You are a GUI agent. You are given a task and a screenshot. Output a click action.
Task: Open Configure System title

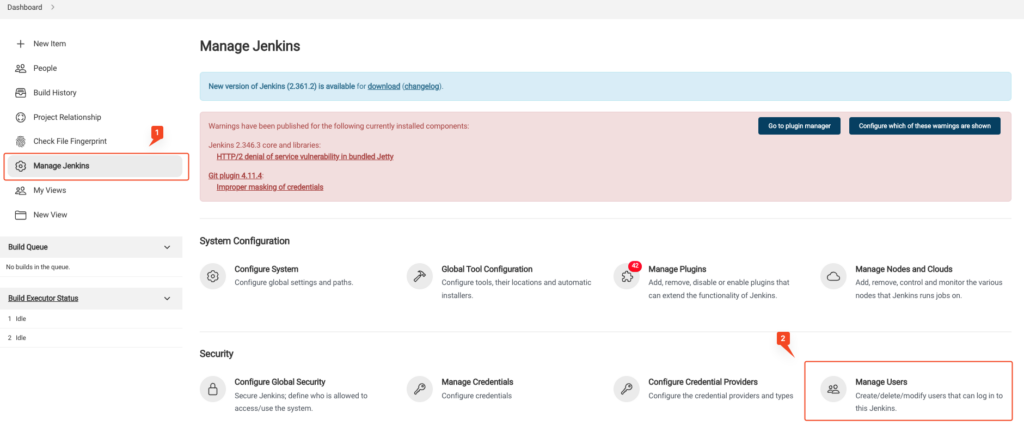coord(266,269)
